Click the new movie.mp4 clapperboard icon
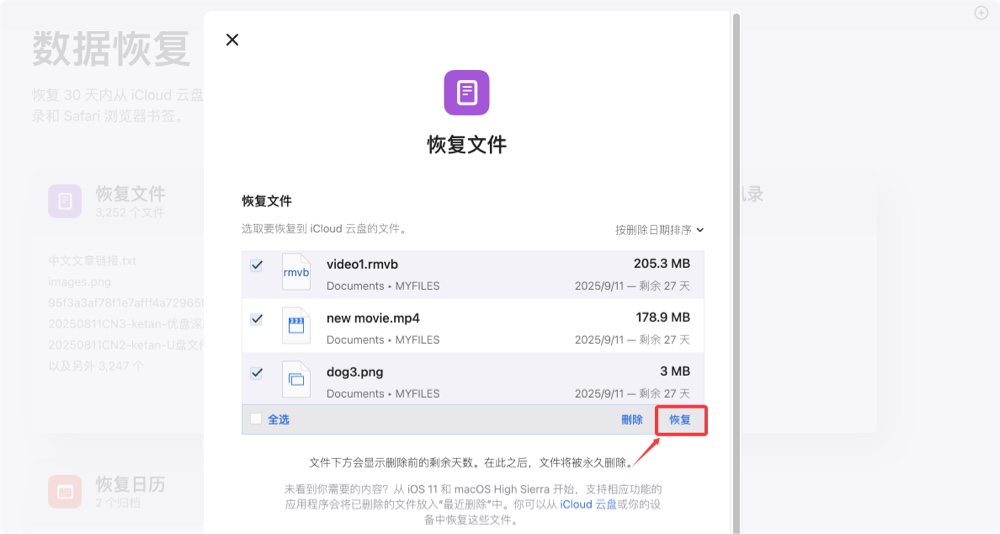The width and height of the screenshot is (1000, 534). point(296,326)
